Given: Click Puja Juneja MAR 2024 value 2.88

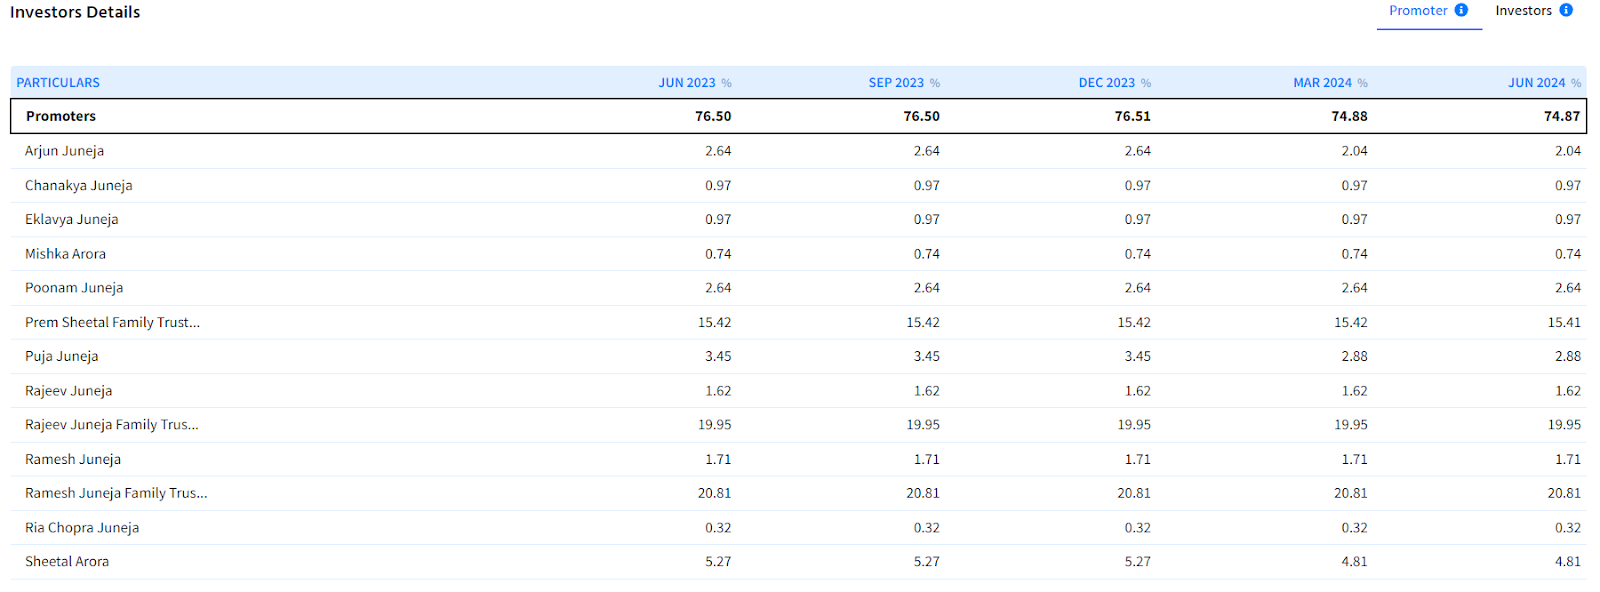Looking at the screenshot, I should coord(1354,357).
